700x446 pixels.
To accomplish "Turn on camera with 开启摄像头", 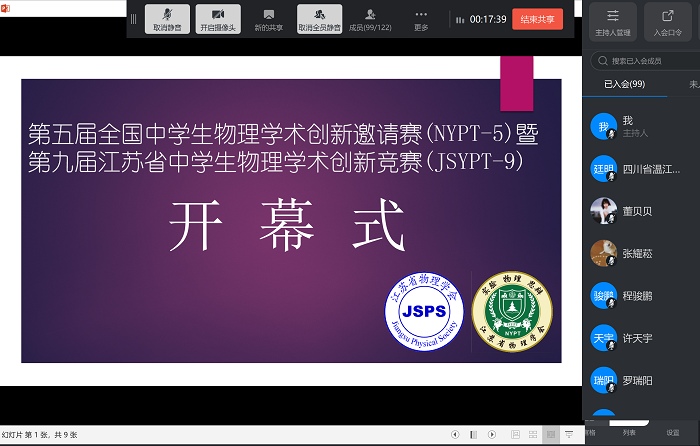I will tap(218, 19).
